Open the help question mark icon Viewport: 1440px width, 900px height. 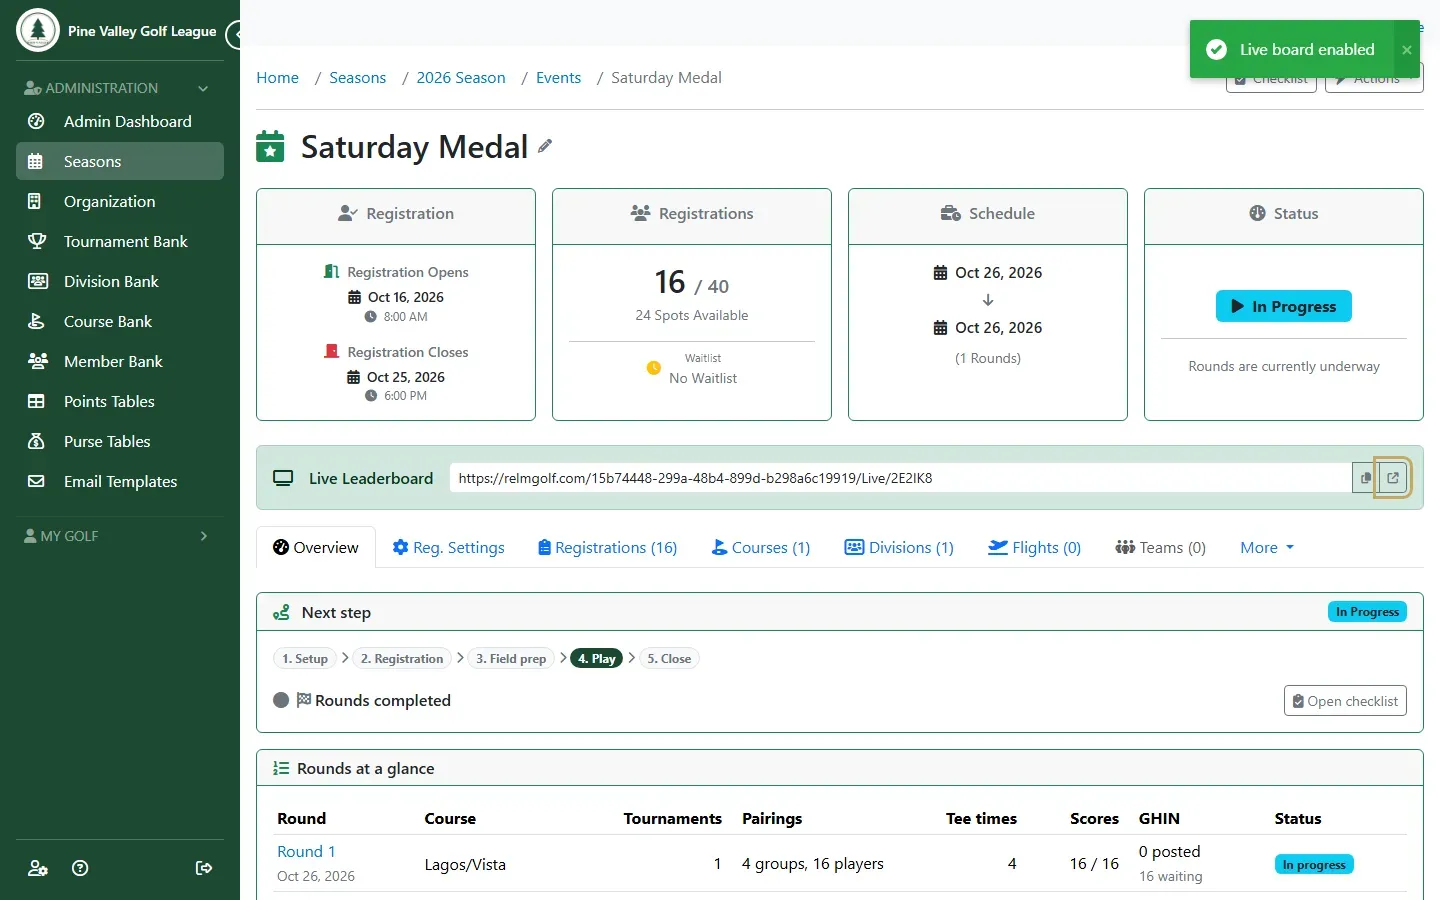coord(81,868)
